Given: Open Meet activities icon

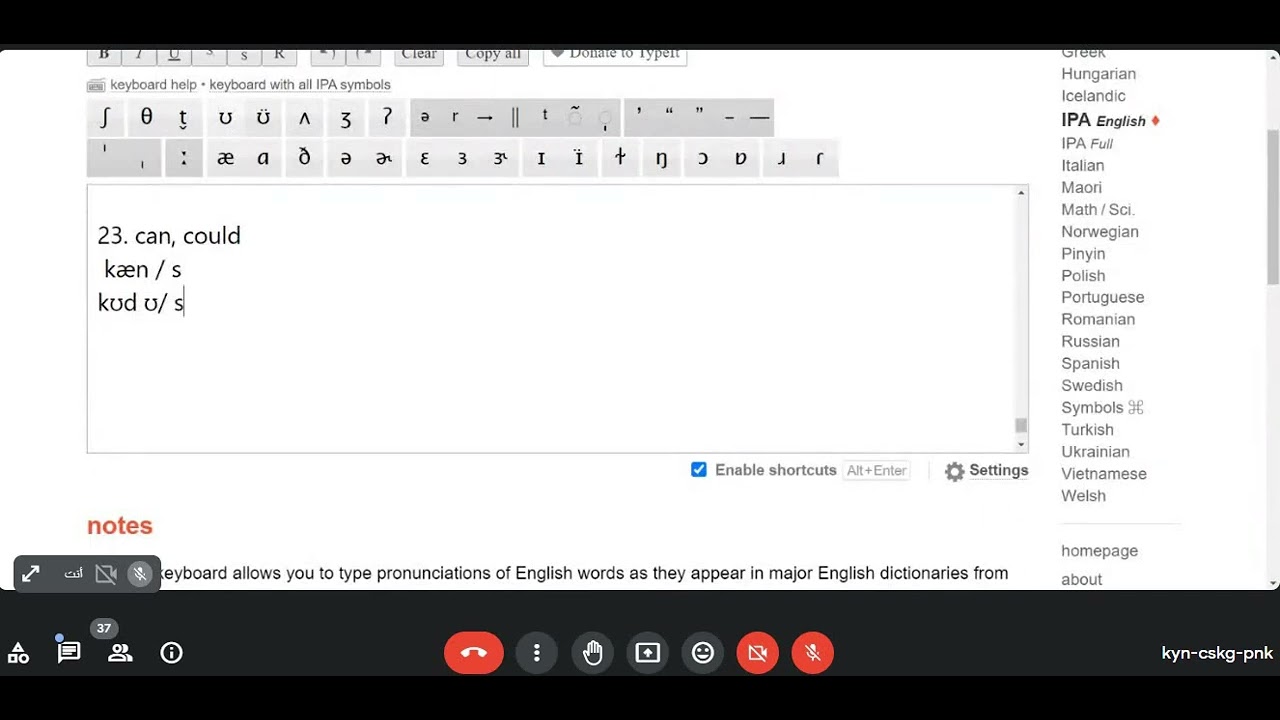Looking at the screenshot, I should (x=18, y=653).
